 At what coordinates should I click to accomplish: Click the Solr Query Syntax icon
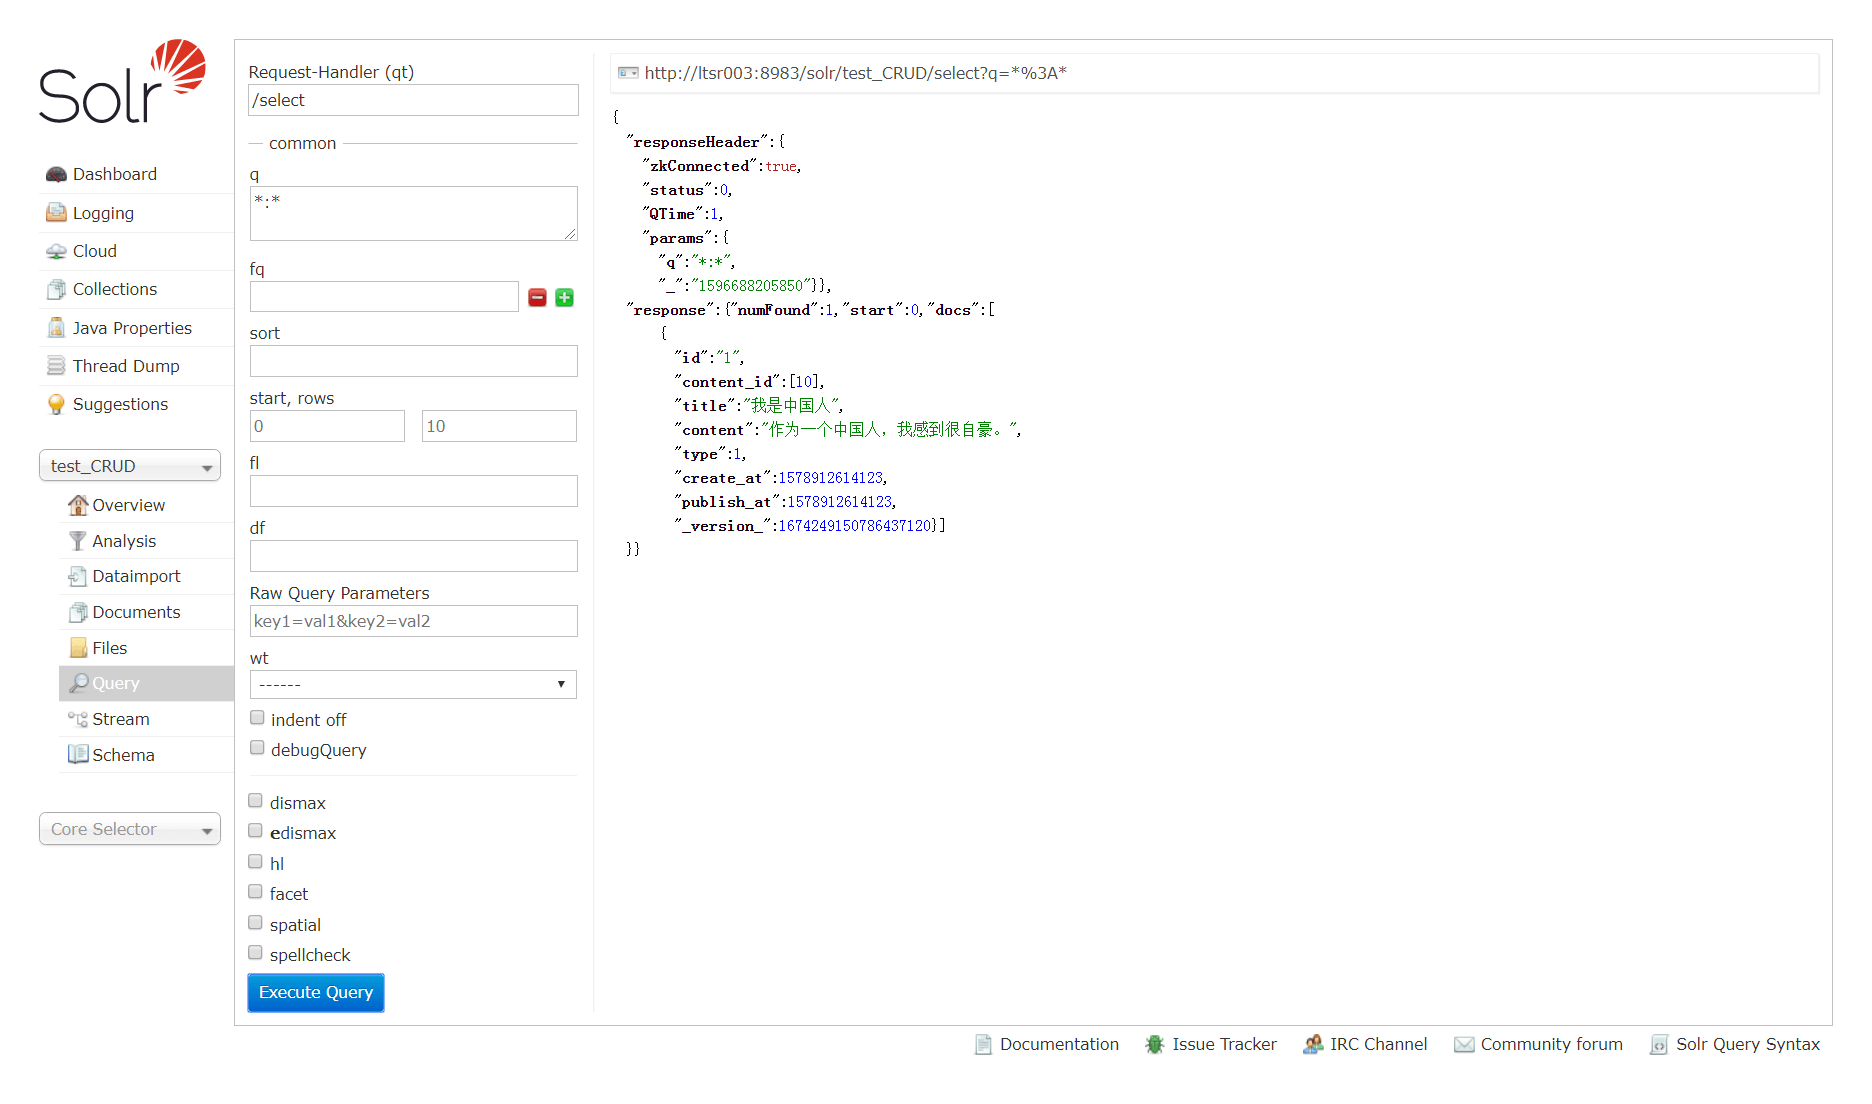pyautogui.click(x=1659, y=1045)
